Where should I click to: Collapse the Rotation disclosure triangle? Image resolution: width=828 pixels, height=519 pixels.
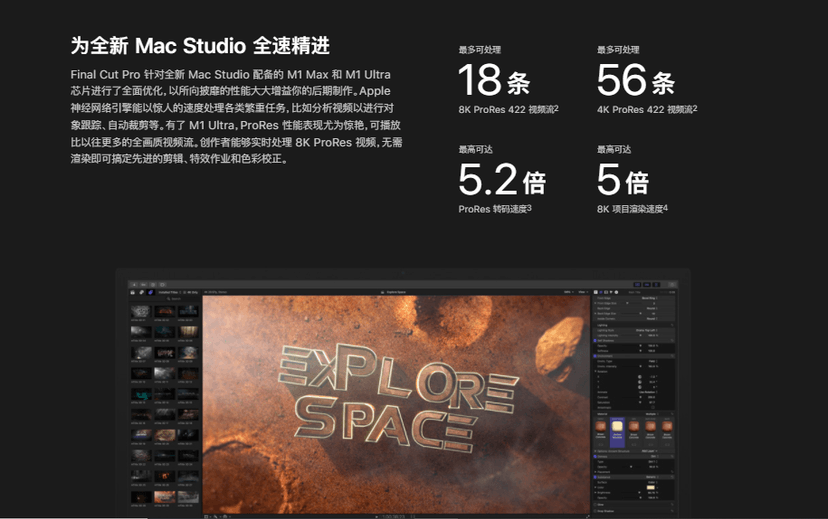[x=596, y=371]
